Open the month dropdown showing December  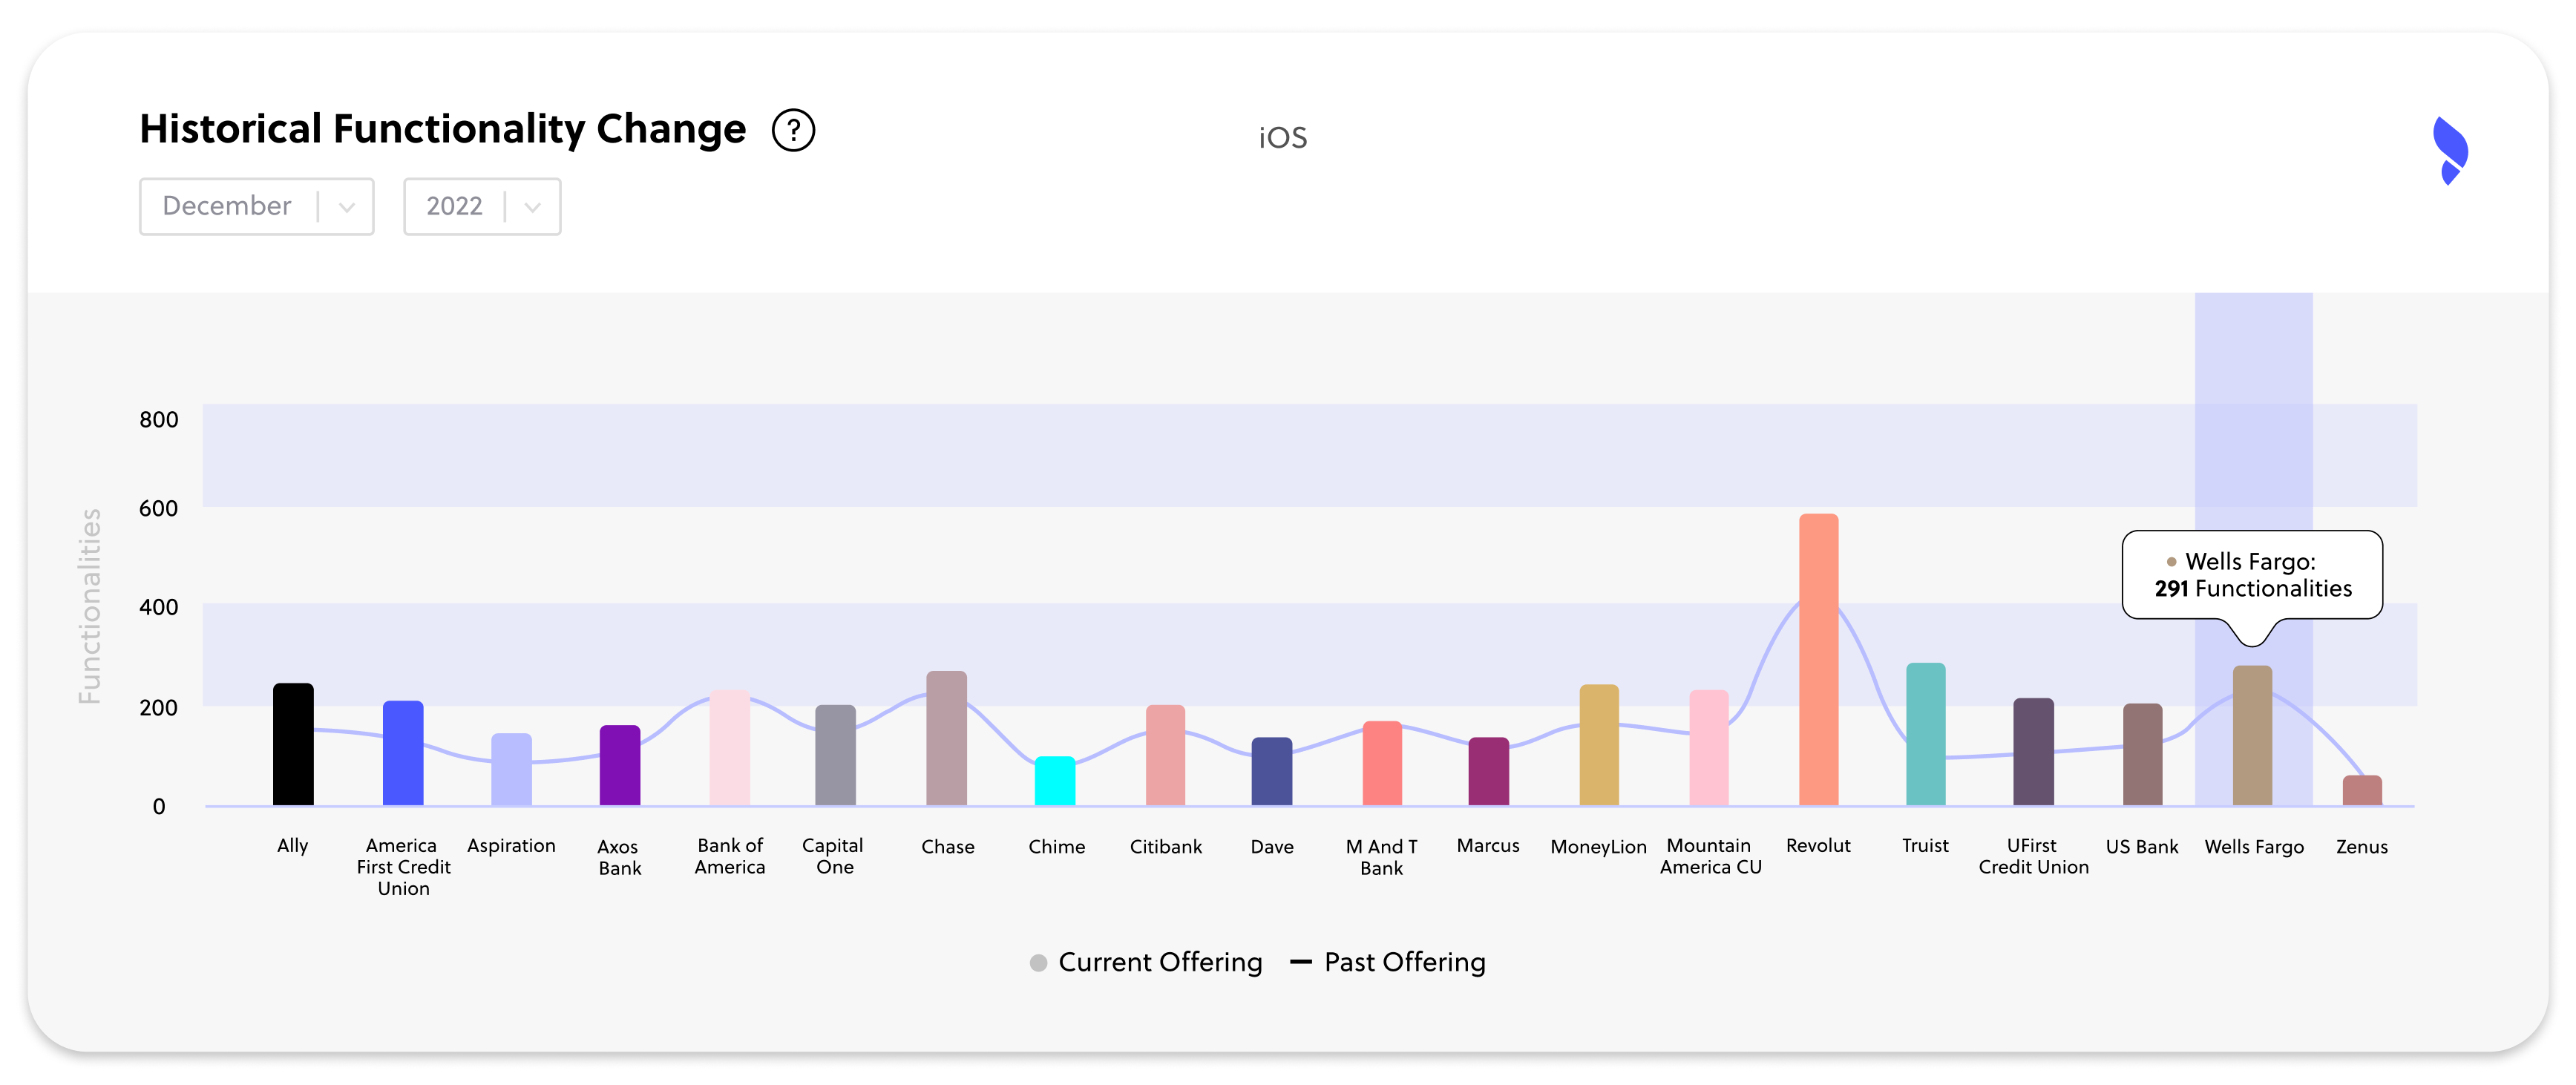click(x=256, y=206)
